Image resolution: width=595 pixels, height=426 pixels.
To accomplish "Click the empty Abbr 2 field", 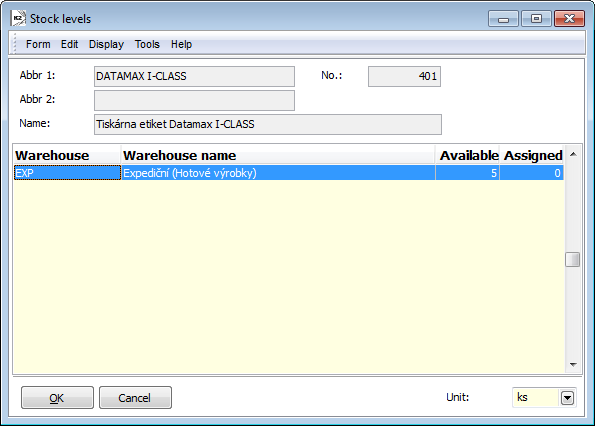I will pyautogui.click(x=194, y=101).
